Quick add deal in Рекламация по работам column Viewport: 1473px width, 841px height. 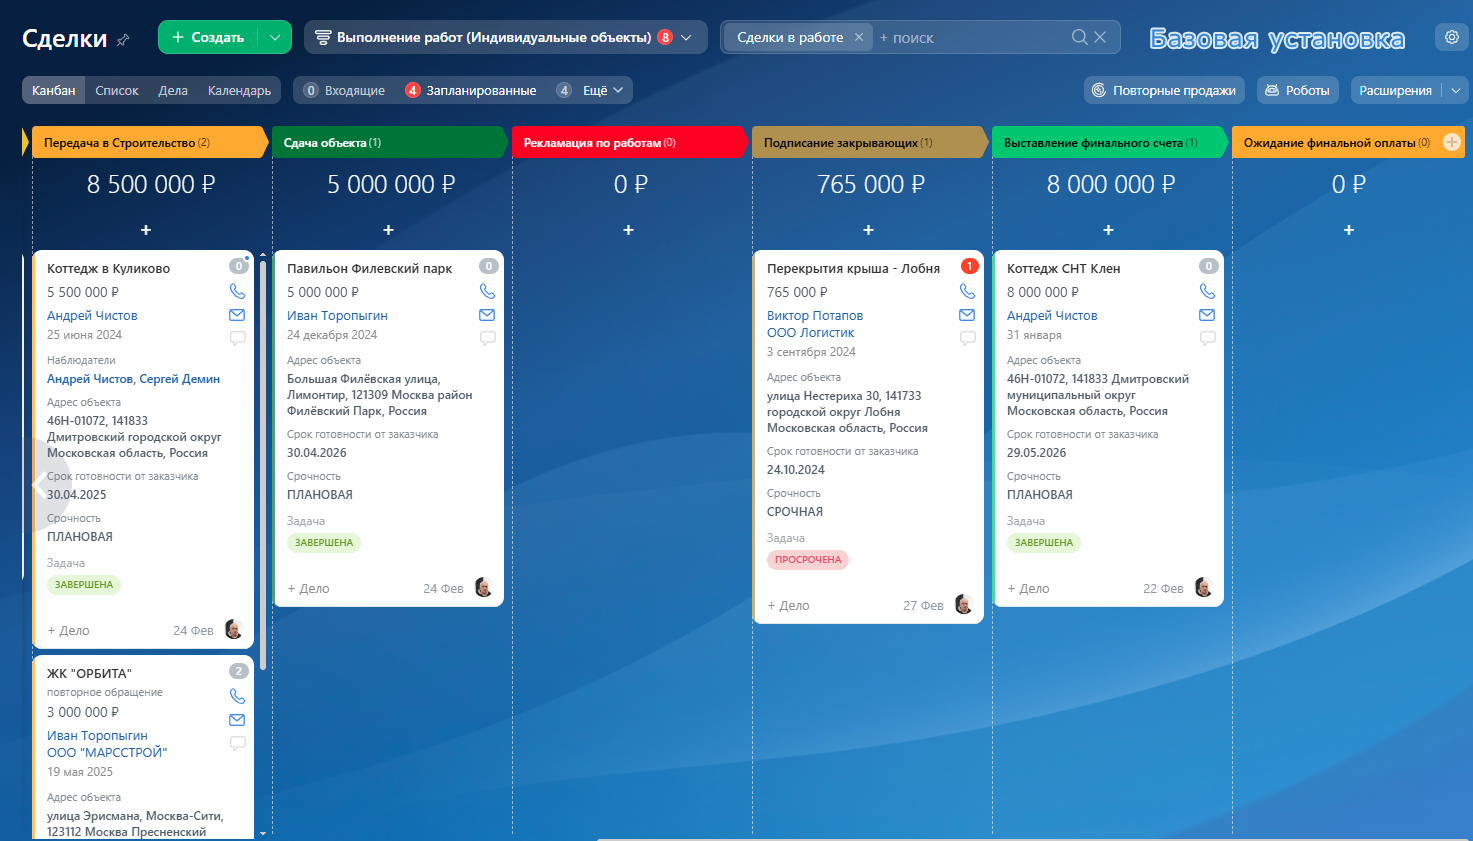[628, 230]
